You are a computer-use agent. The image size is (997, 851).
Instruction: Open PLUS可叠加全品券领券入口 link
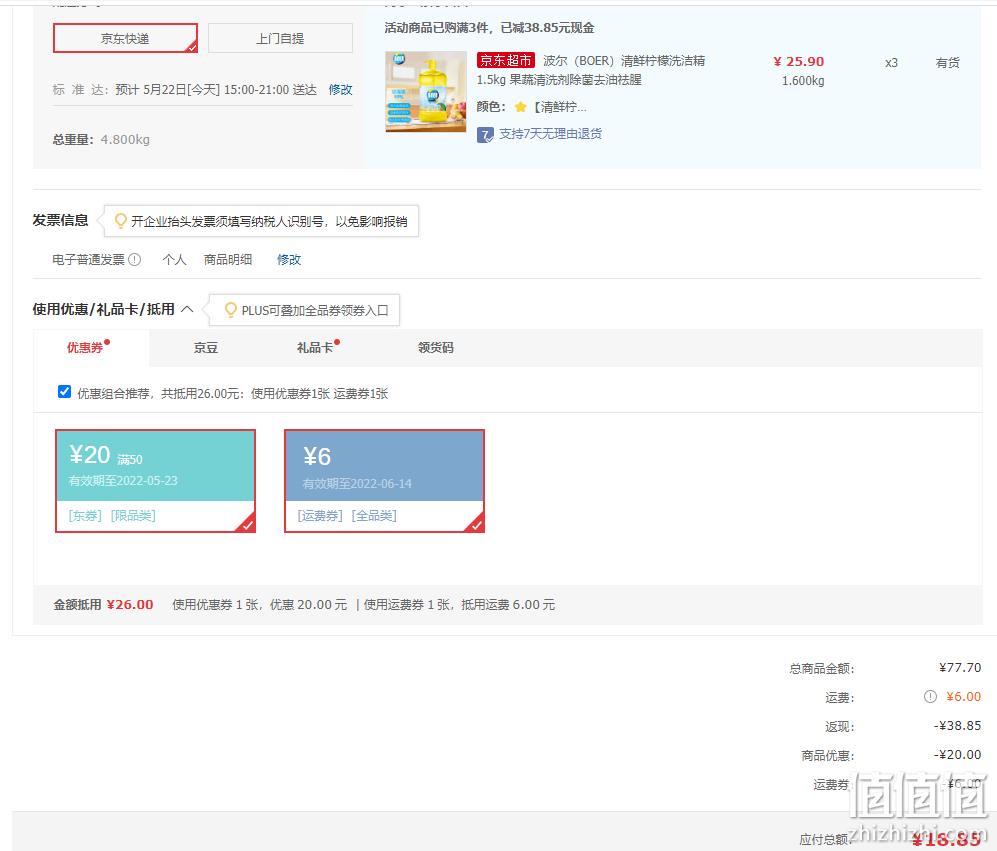[x=315, y=310]
